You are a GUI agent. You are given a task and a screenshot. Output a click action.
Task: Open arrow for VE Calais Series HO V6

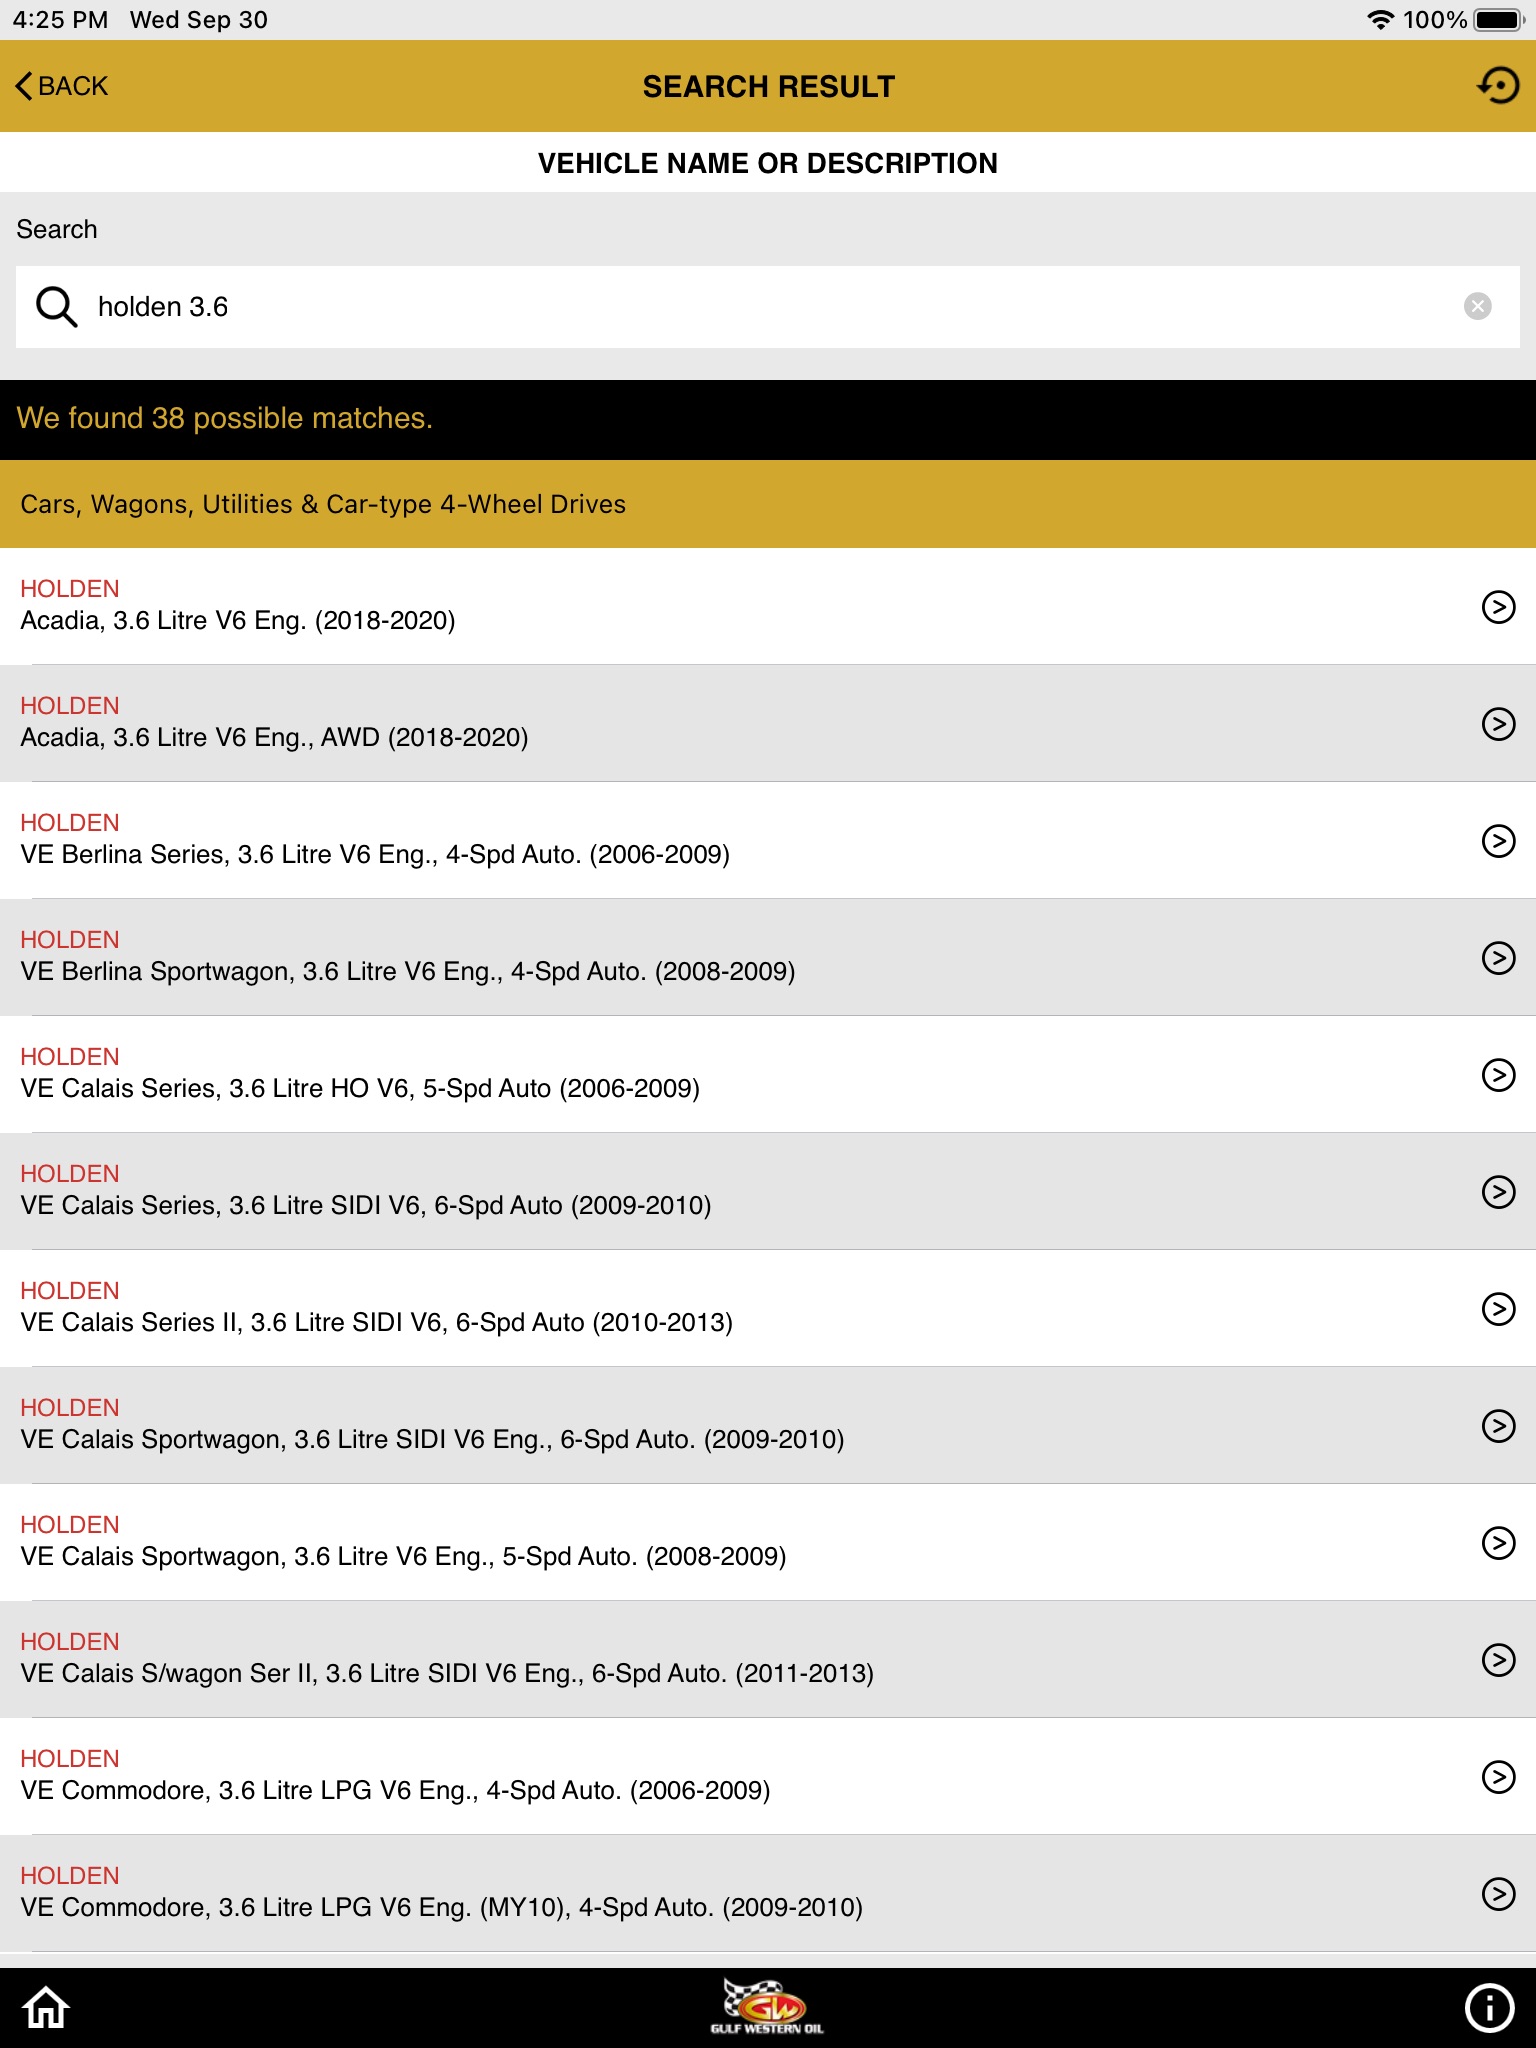[x=1497, y=1074]
